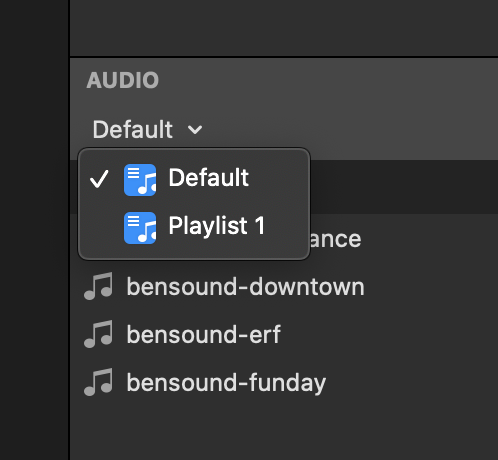Image resolution: width=498 pixels, height=460 pixels.
Task: Choose Playlist 1 from the menu
Action: 194,228
